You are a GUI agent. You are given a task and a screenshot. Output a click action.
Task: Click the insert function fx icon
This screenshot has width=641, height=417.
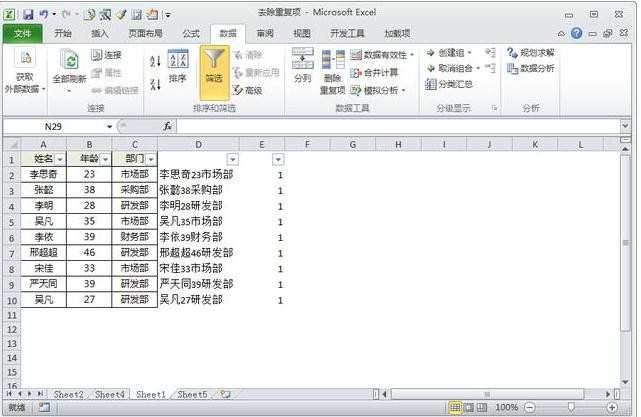coord(168,126)
